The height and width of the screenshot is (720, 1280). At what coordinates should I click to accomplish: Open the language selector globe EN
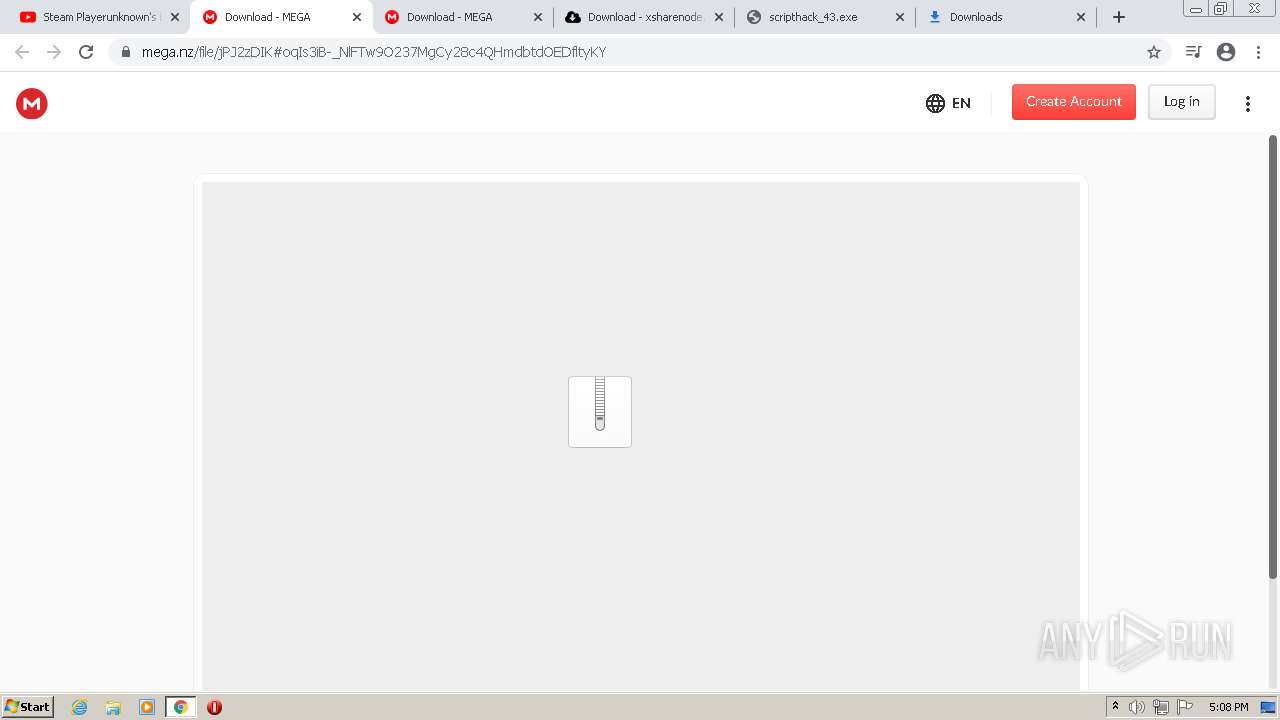(x=948, y=103)
